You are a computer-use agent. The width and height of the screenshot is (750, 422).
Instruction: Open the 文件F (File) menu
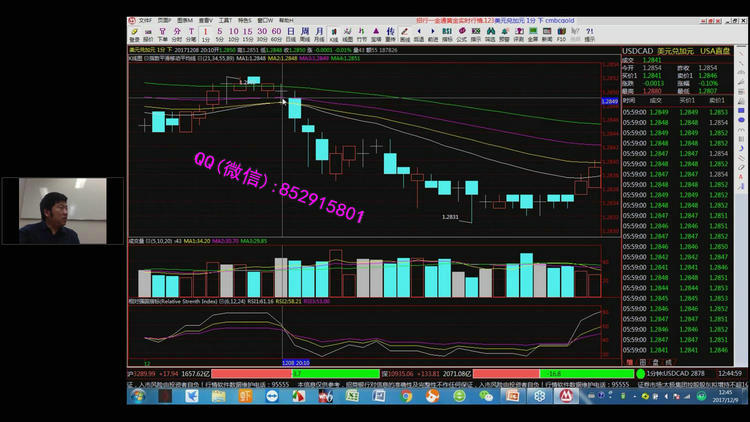tap(147, 19)
